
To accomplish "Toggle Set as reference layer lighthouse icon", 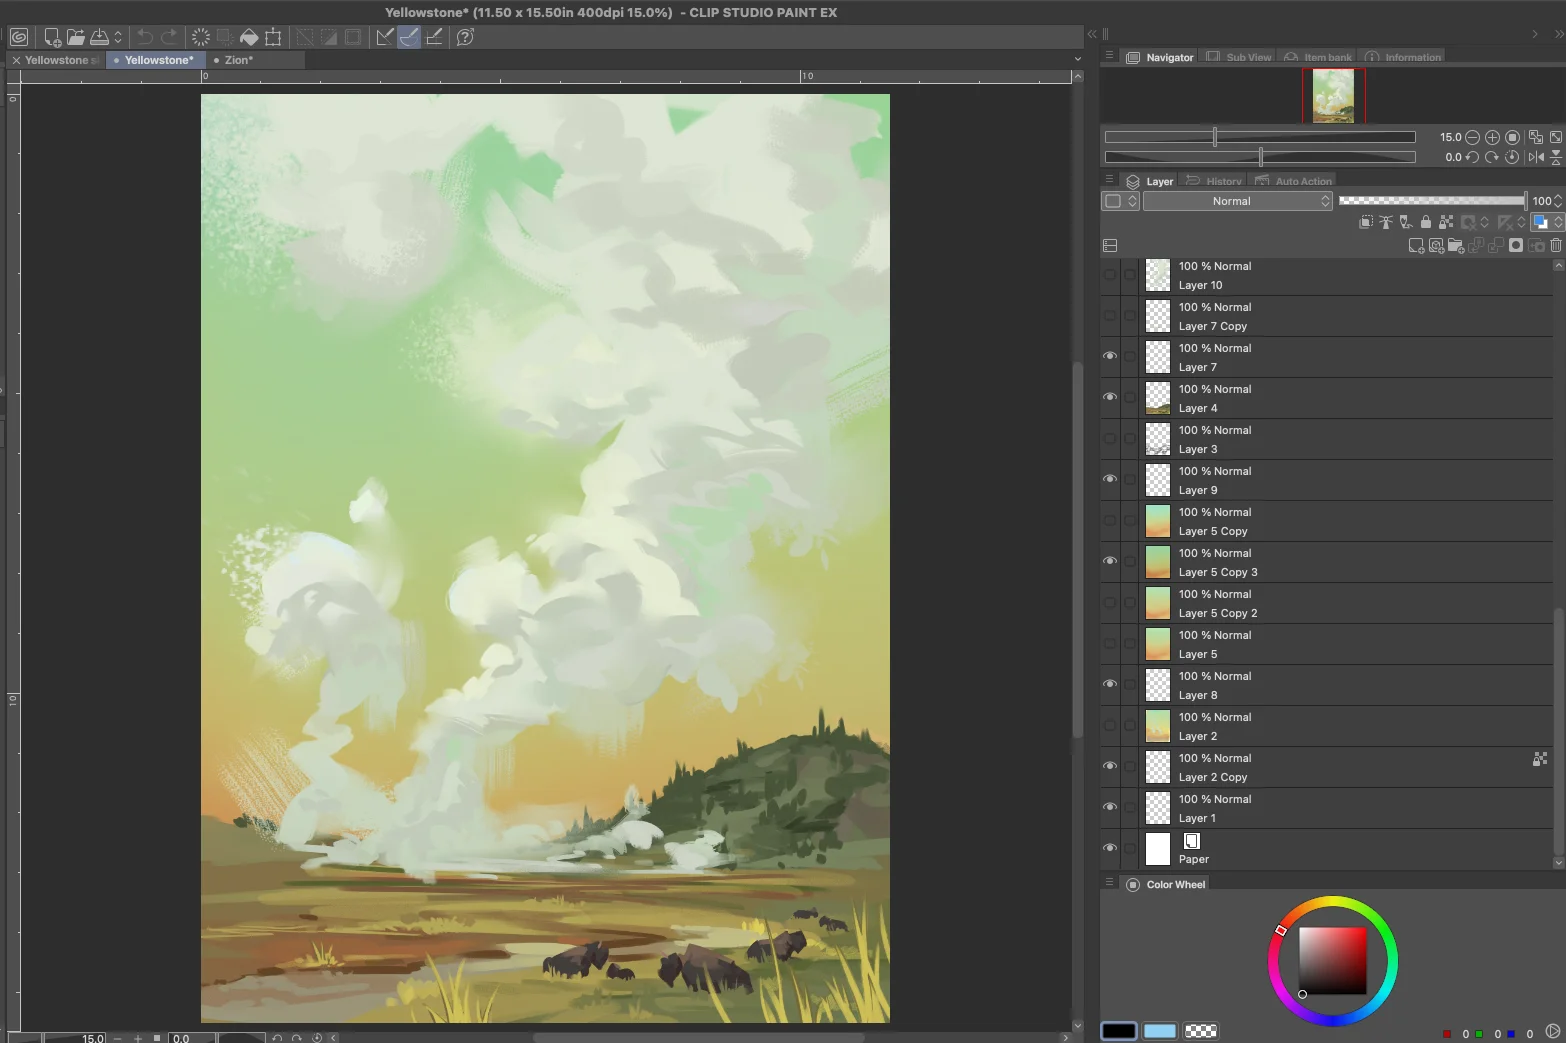I will [x=1386, y=222].
